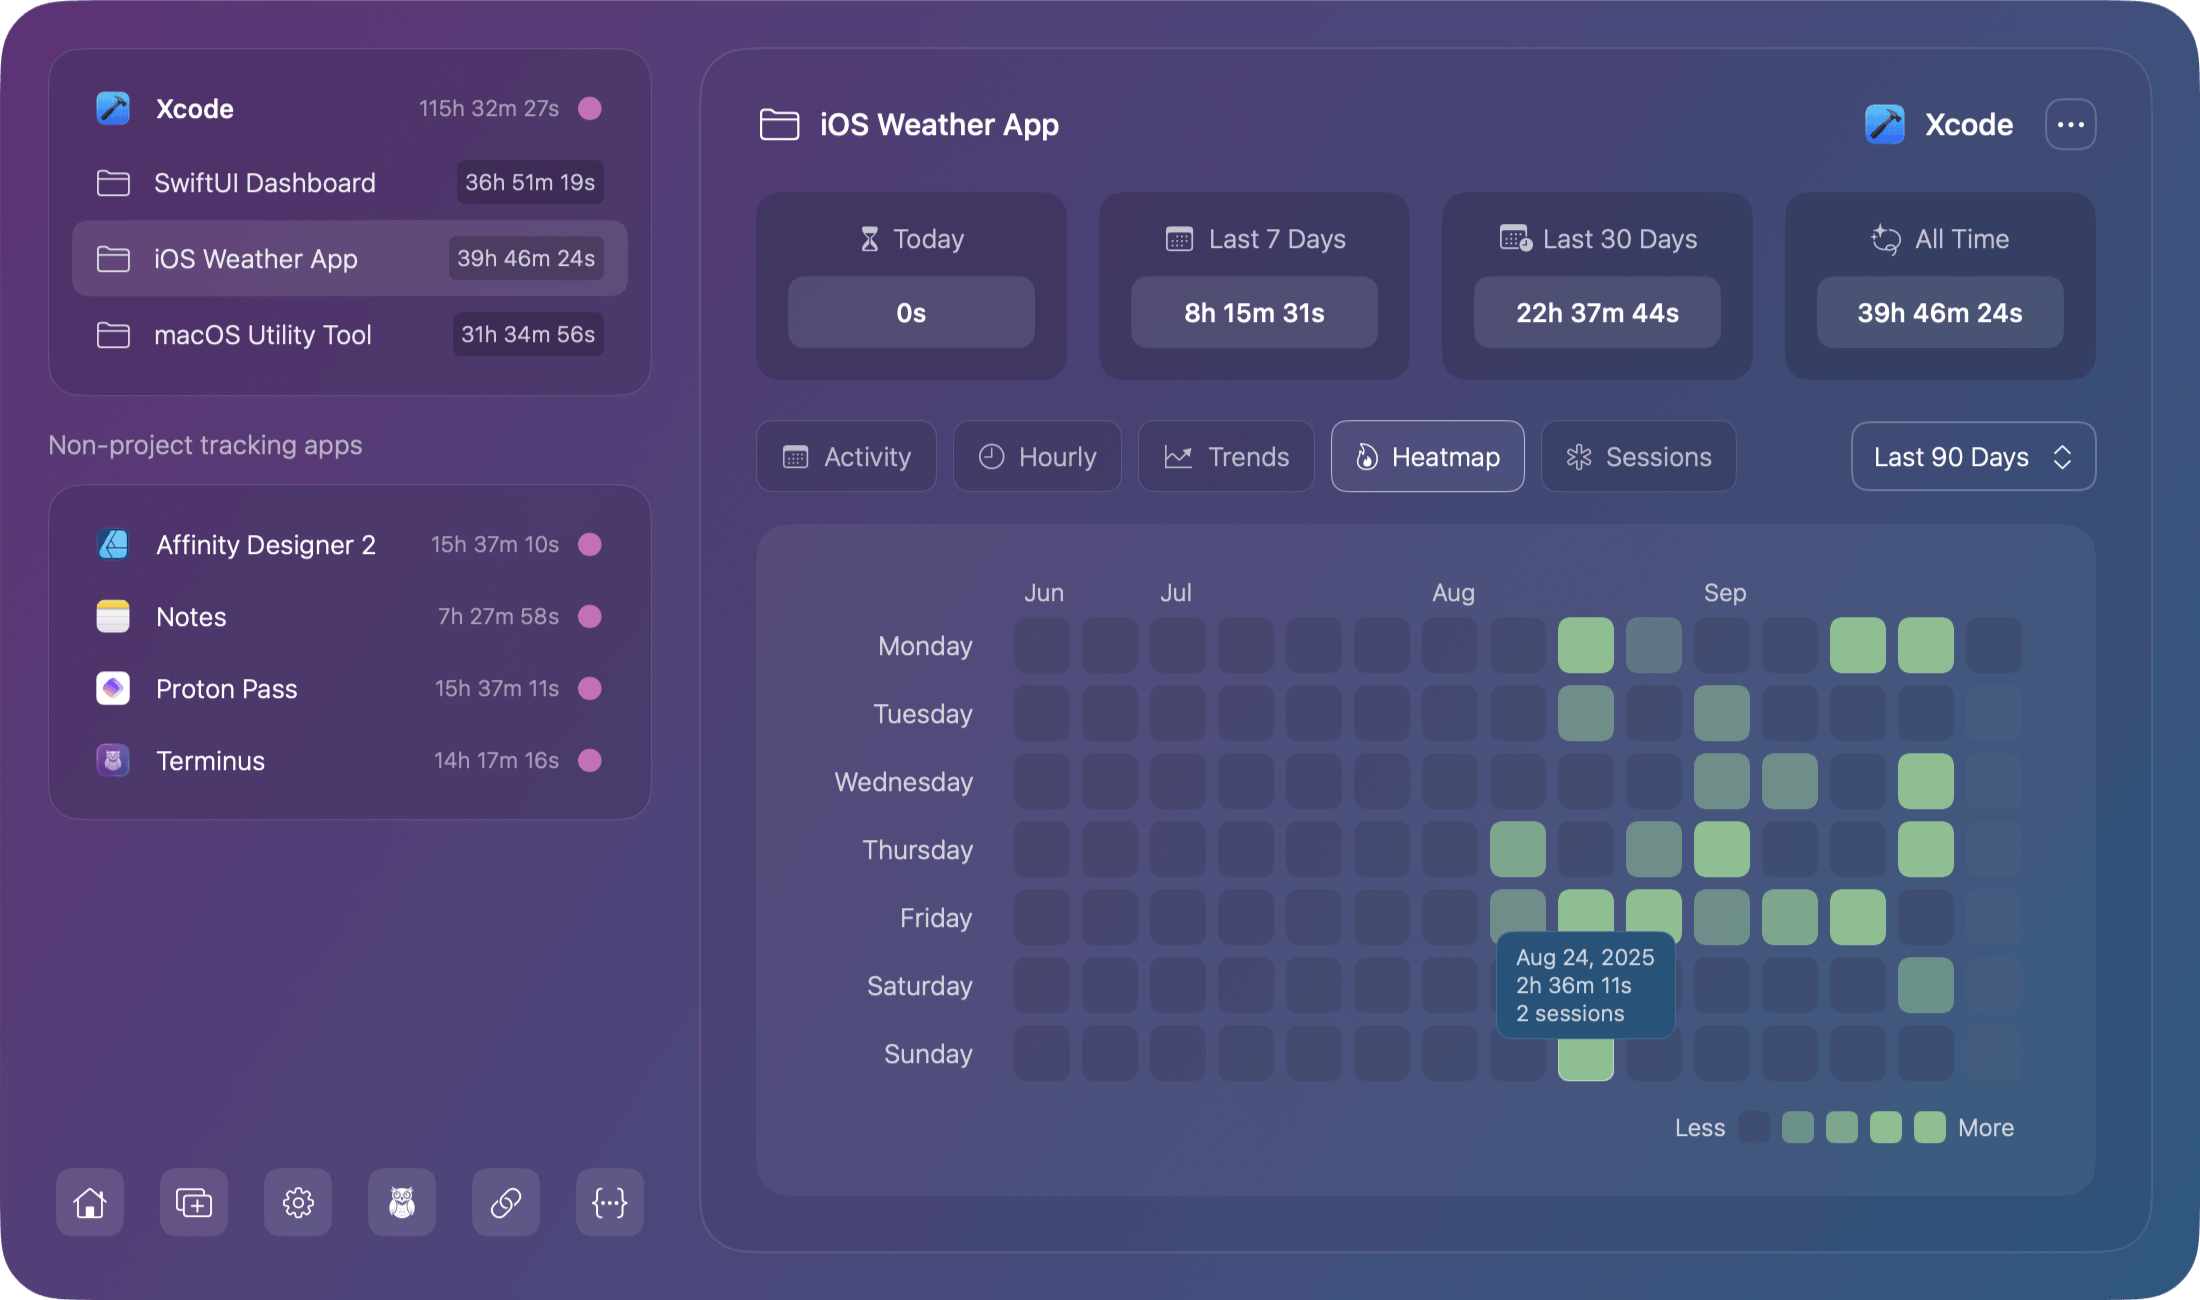The width and height of the screenshot is (2200, 1300).
Task: Switch to the Heatmap tab
Action: [1427, 456]
